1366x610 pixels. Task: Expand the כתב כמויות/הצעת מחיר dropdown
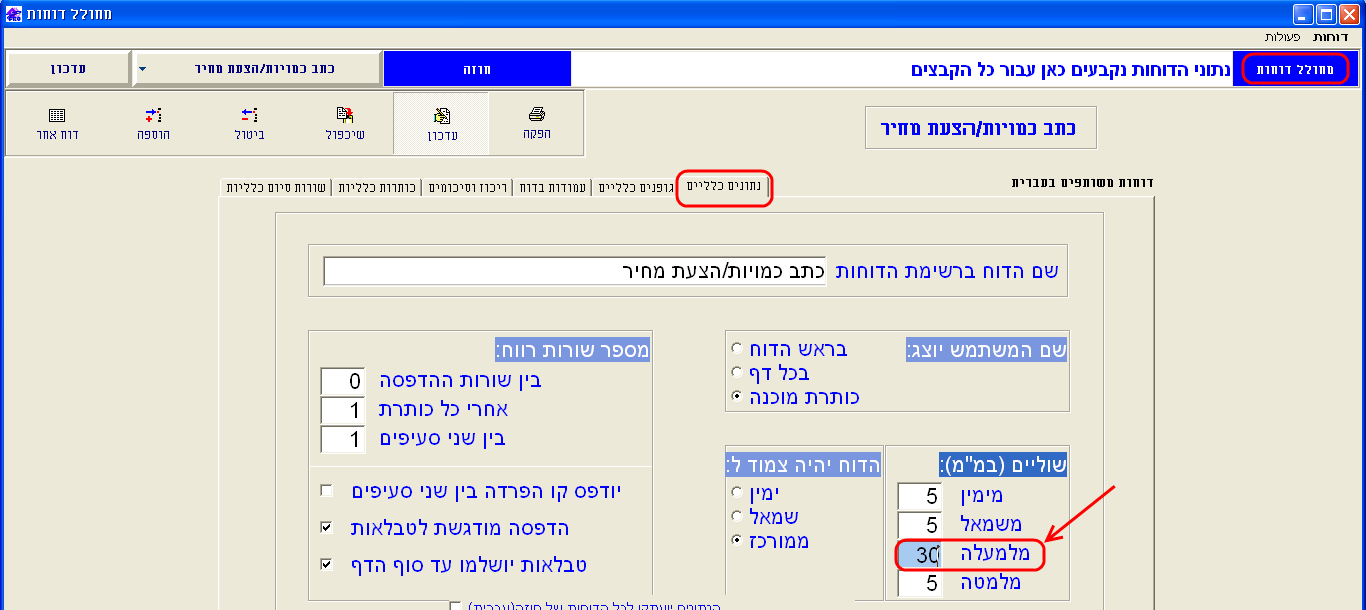pos(142,69)
